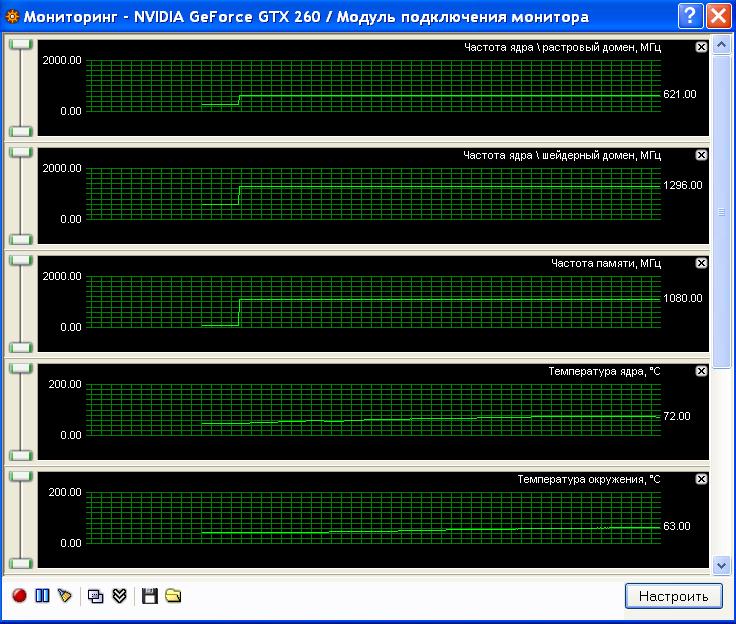Image resolution: width=736 pixels, height=624 pixels.
Task: Click the Частота ядра \ шейдерный домен, МГц title
Action: click(x=562, y=155)
